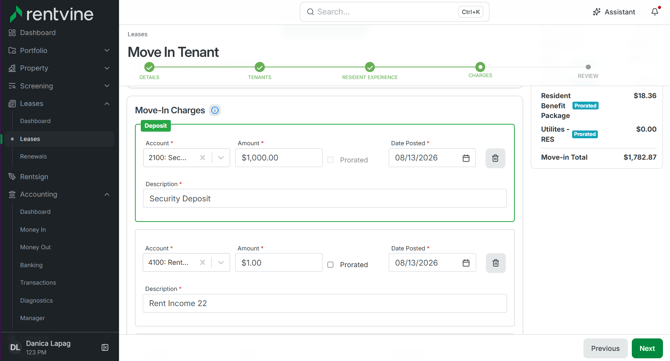The width and height of the screenshot is (670, 361).
Task: Focus the Search field
Action: (394, 12)
